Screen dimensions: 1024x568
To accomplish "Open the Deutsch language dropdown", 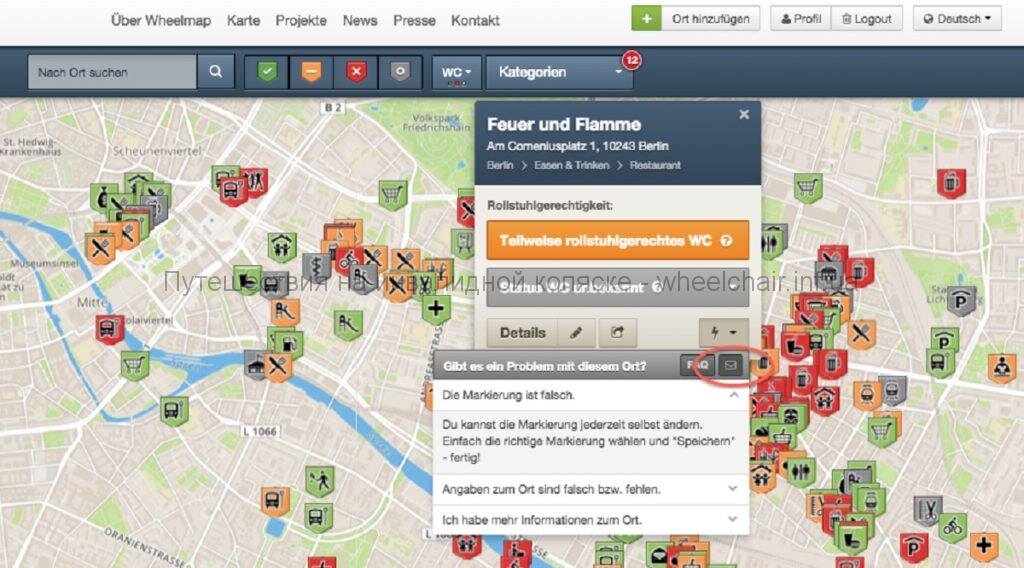I will click(957, 19).
